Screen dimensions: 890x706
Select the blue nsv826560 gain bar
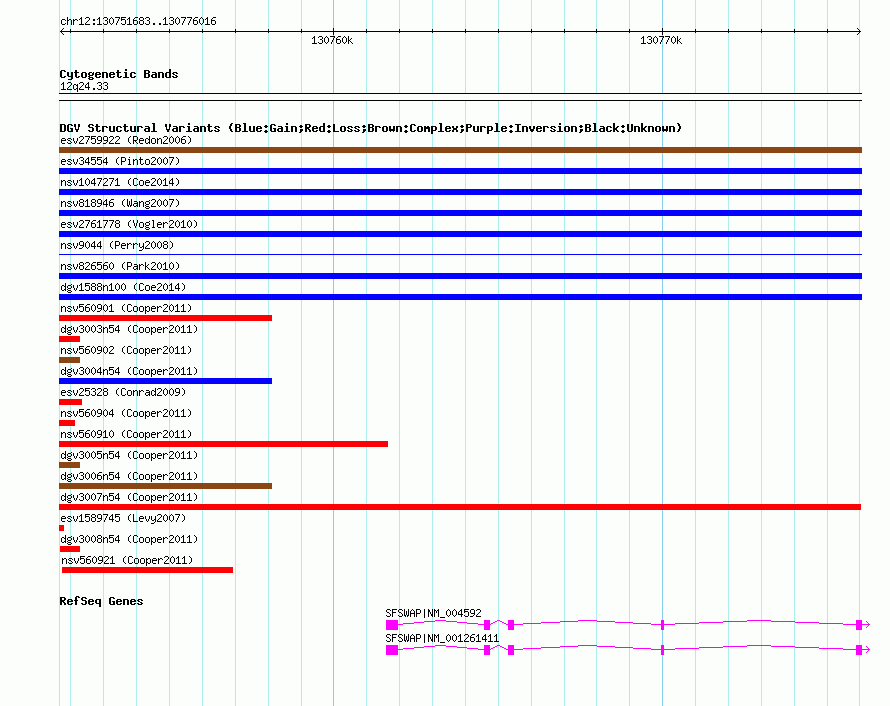click(460, 276)
